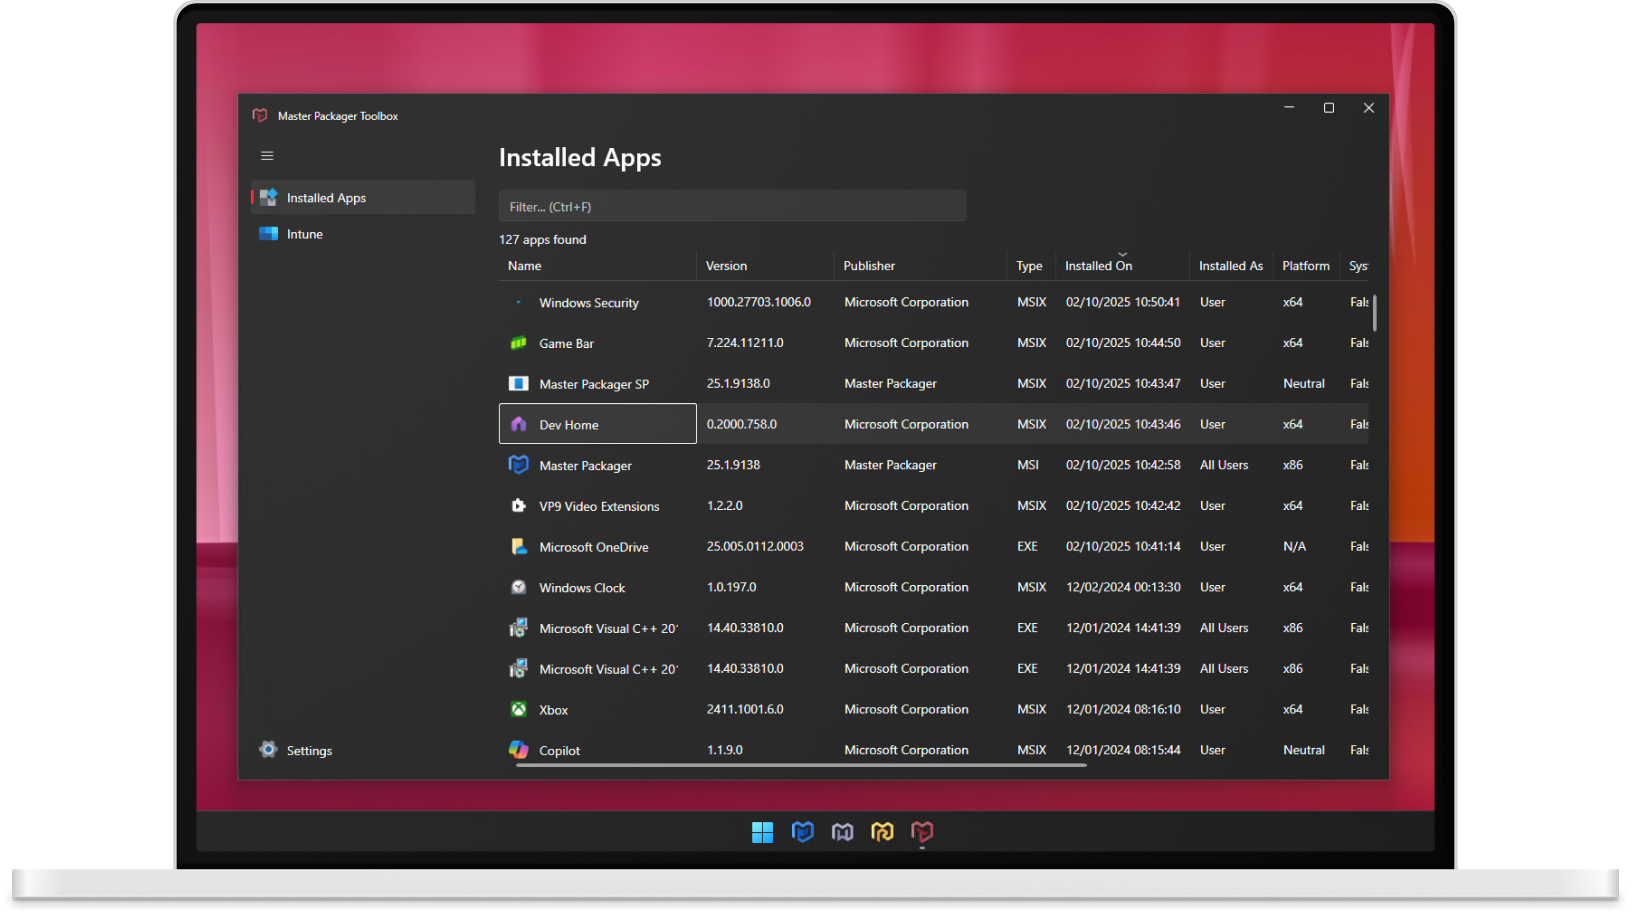Click in the Filter search box
Screen dimensions: 1632x912
click(732, 207)
